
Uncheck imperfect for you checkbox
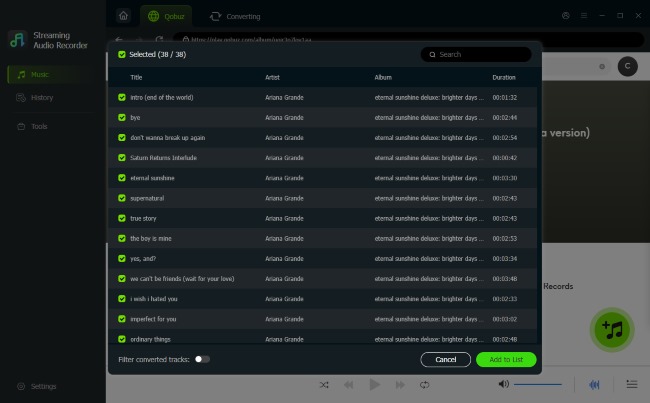tap(121, 319)
